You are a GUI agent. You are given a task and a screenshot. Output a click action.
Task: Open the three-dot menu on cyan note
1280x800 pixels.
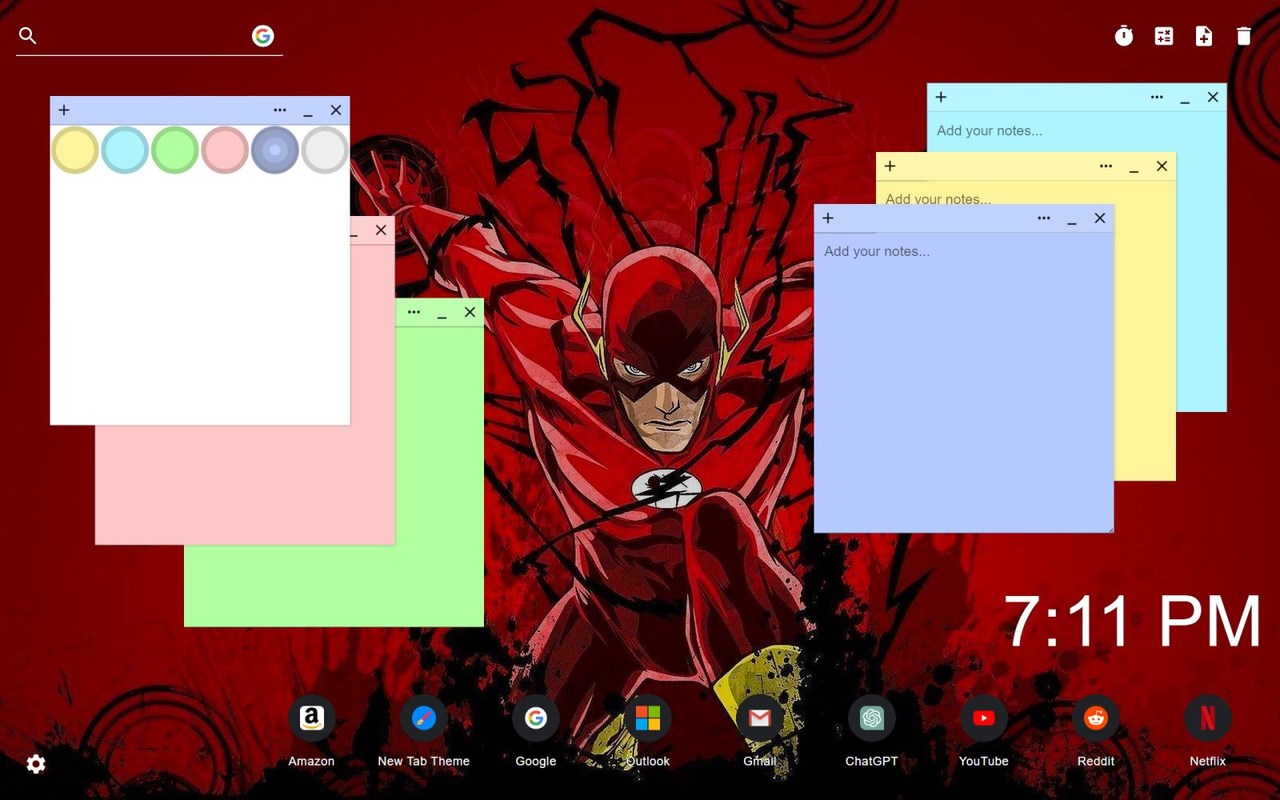1157,97
